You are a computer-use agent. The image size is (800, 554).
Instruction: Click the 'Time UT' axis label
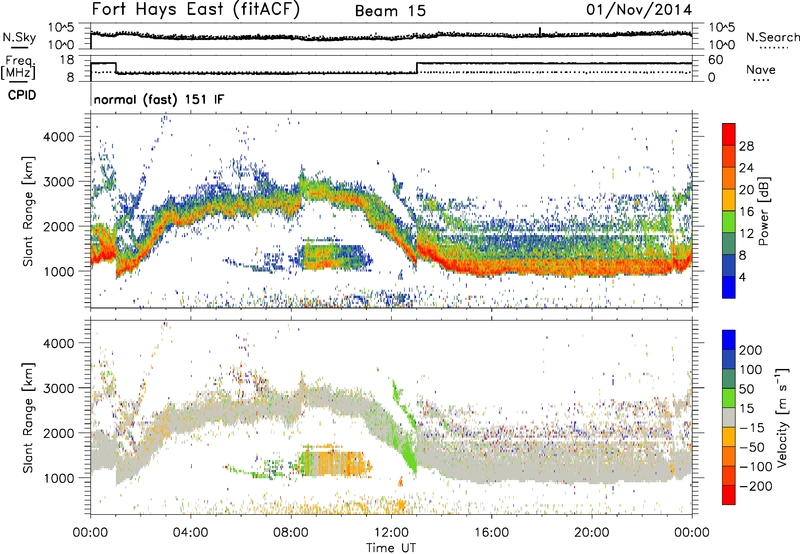tap(391, 548)
